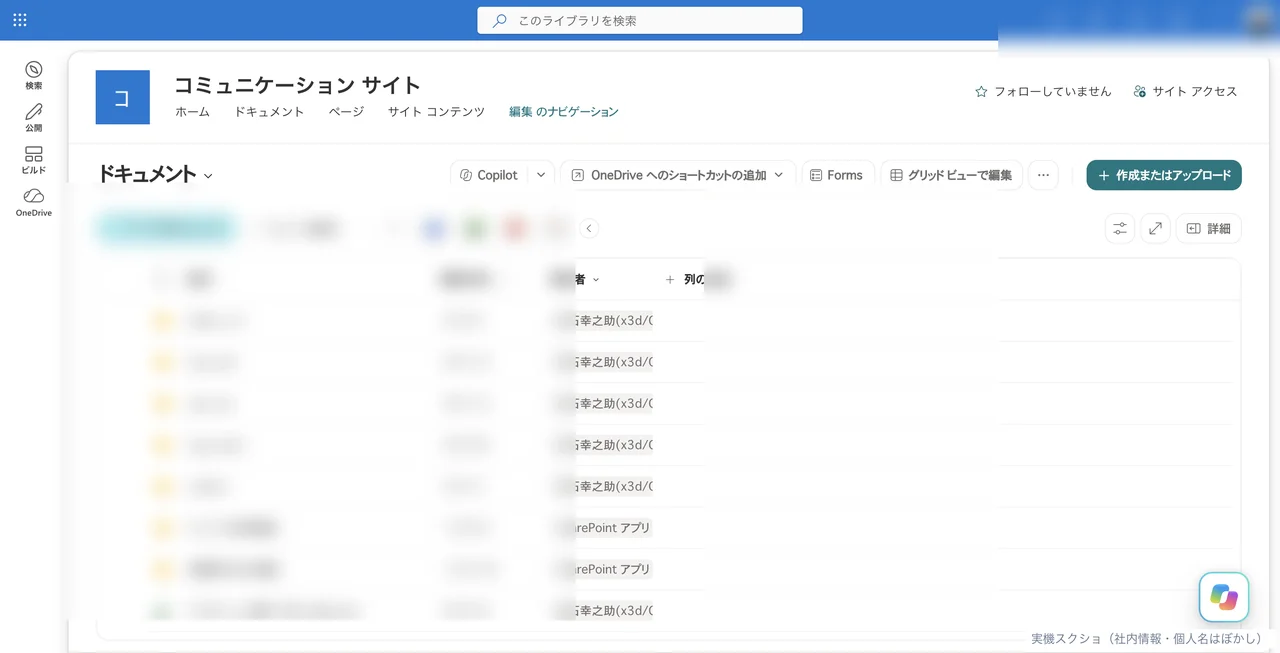Expand the Copilot dropdown chevron
The image size is (1280, 653).
541,175
